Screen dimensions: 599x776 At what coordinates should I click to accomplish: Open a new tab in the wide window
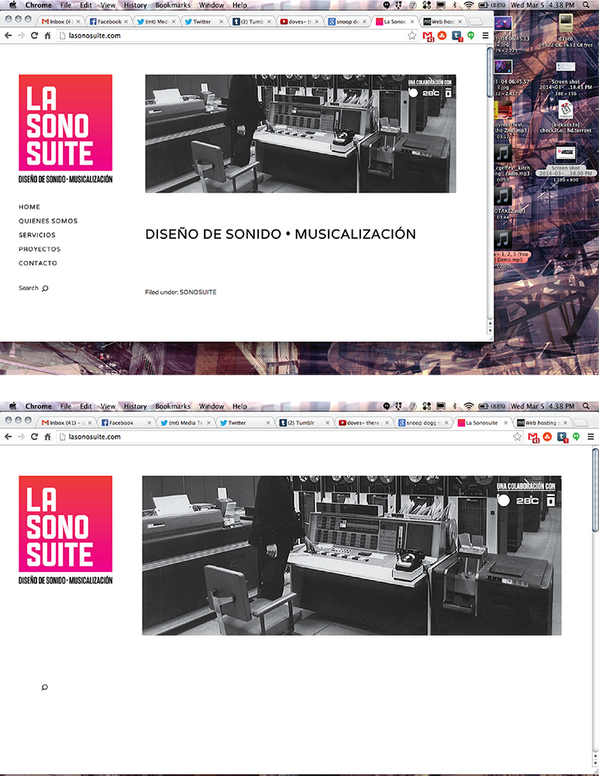[x=581, y=423]
